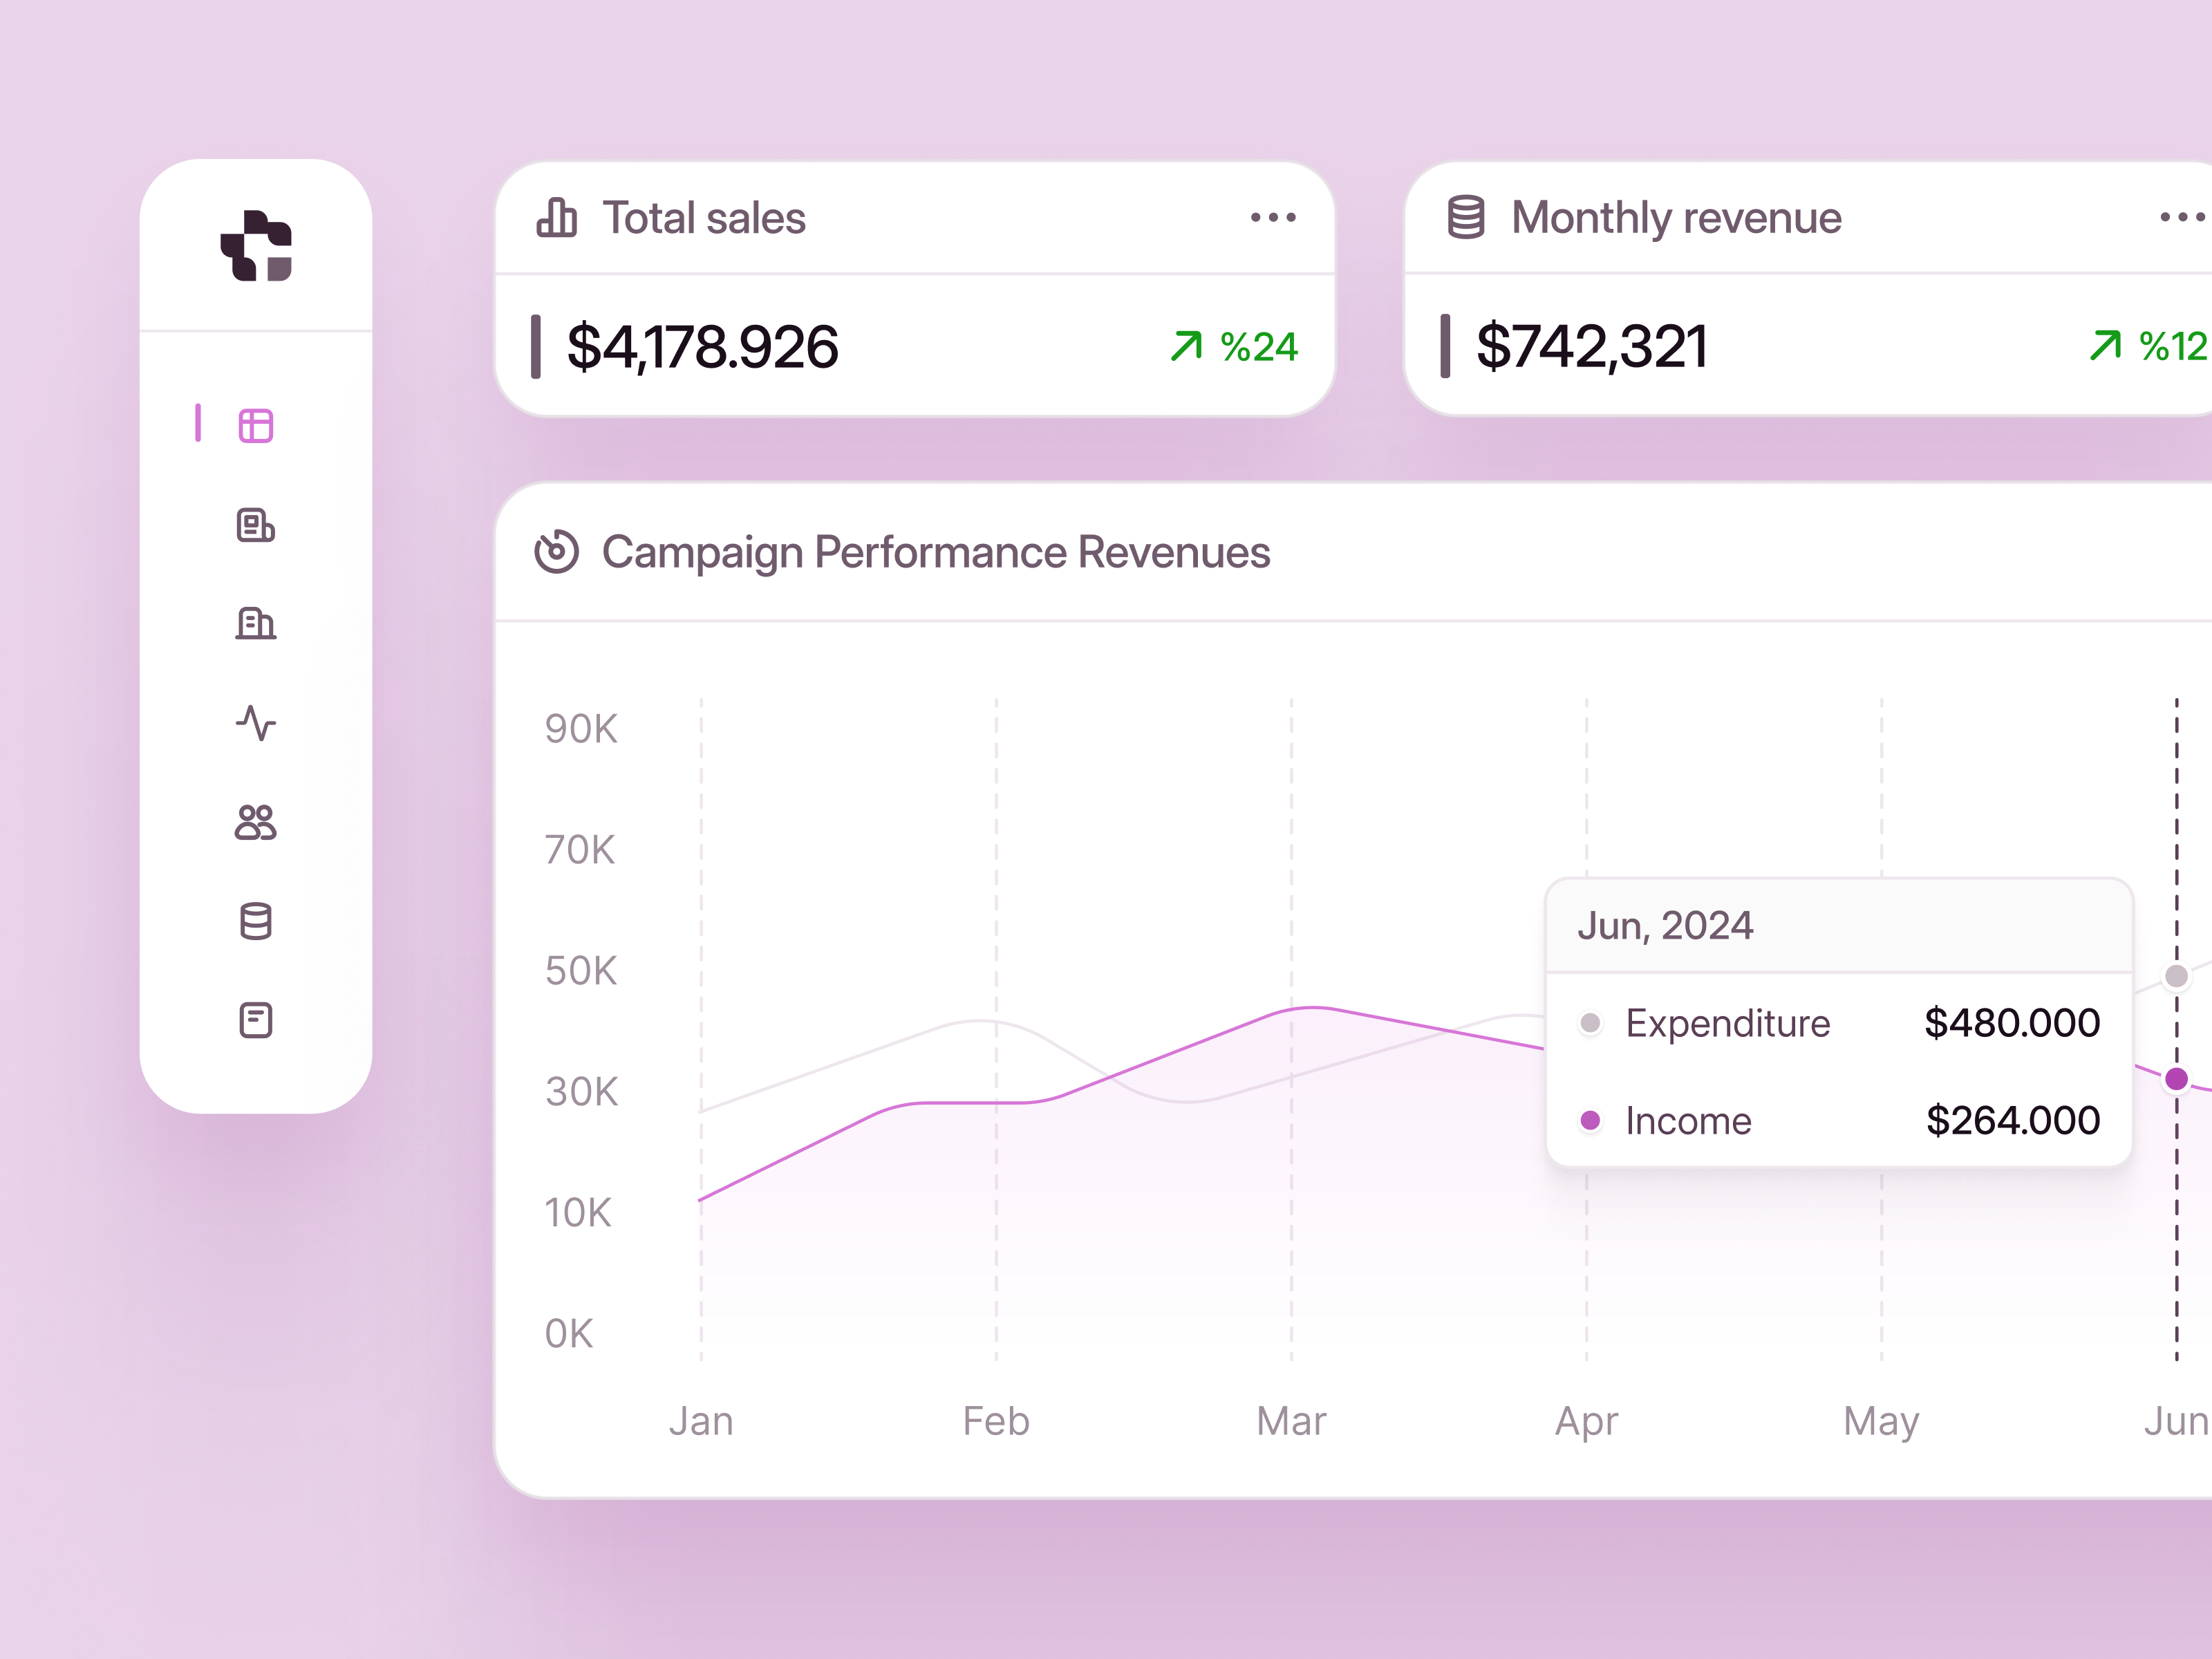Click the $264.000 income value

point(2013,1120)
